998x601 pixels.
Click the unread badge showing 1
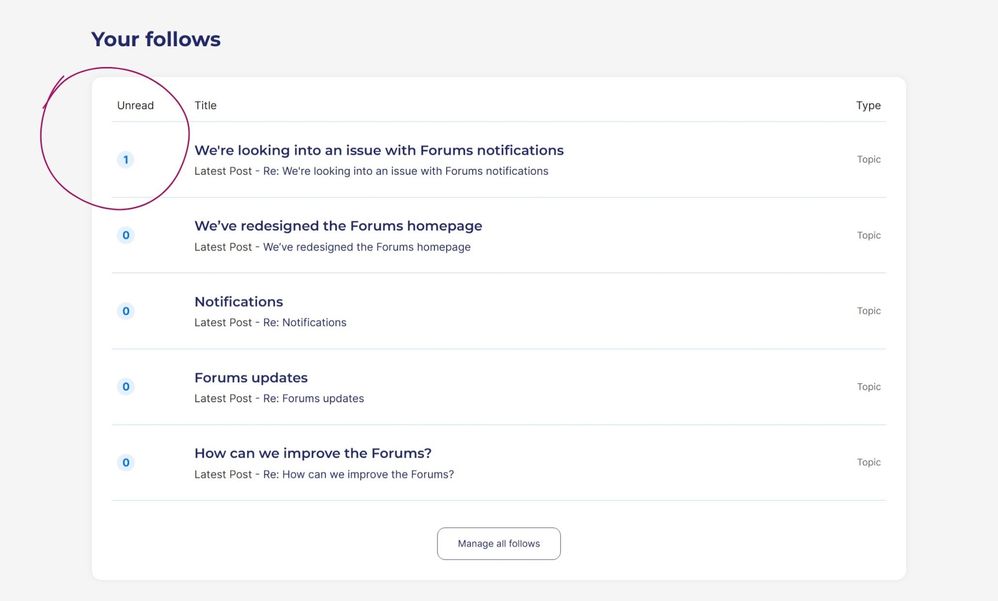click(125, 160)
